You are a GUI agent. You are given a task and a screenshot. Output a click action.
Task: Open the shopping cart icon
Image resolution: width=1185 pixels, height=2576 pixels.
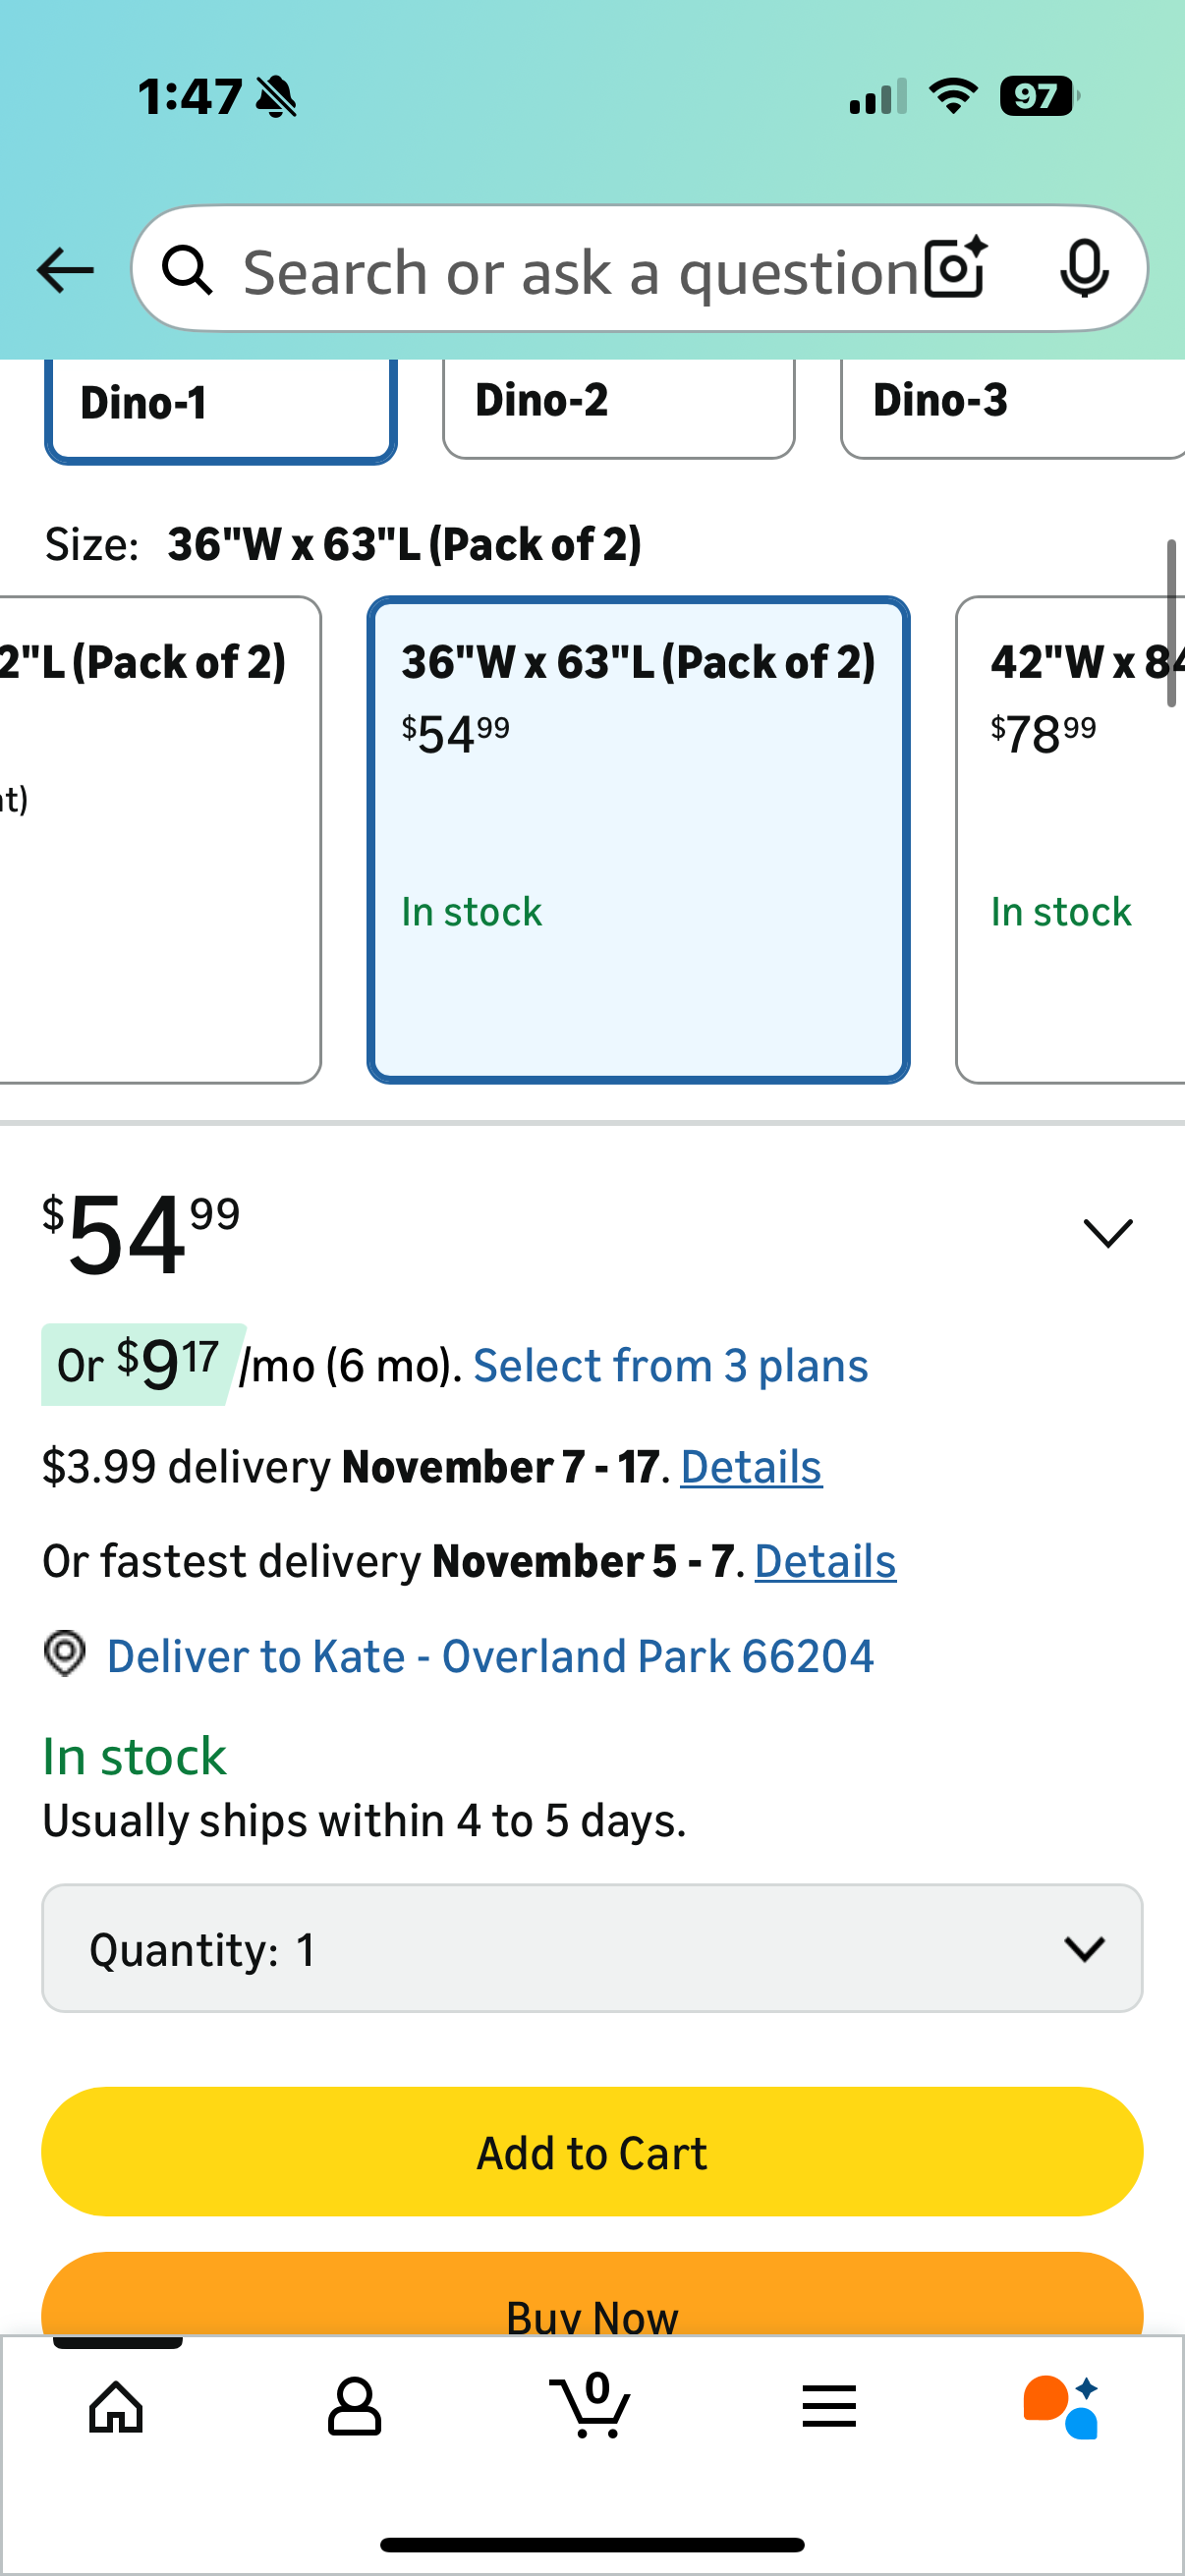[x=591, y=2406]
